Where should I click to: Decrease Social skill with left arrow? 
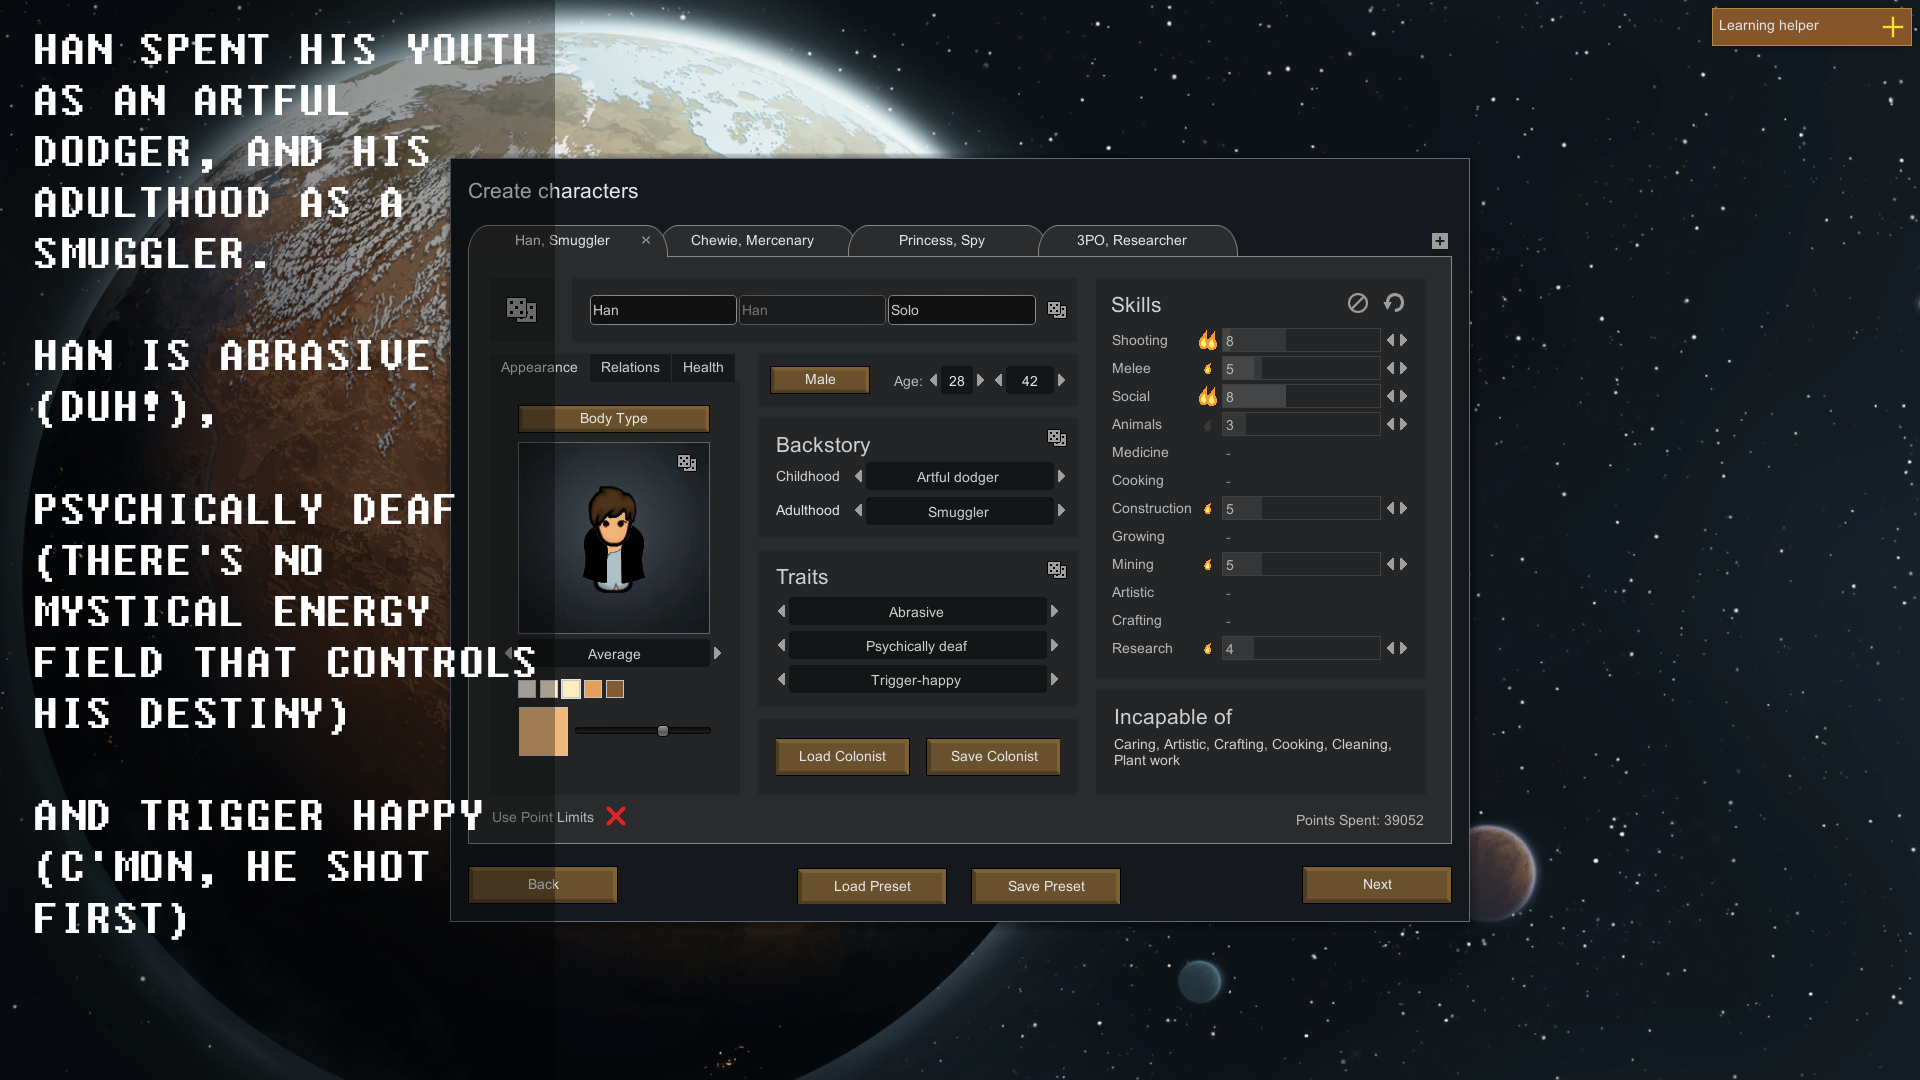pos(1390,397)
